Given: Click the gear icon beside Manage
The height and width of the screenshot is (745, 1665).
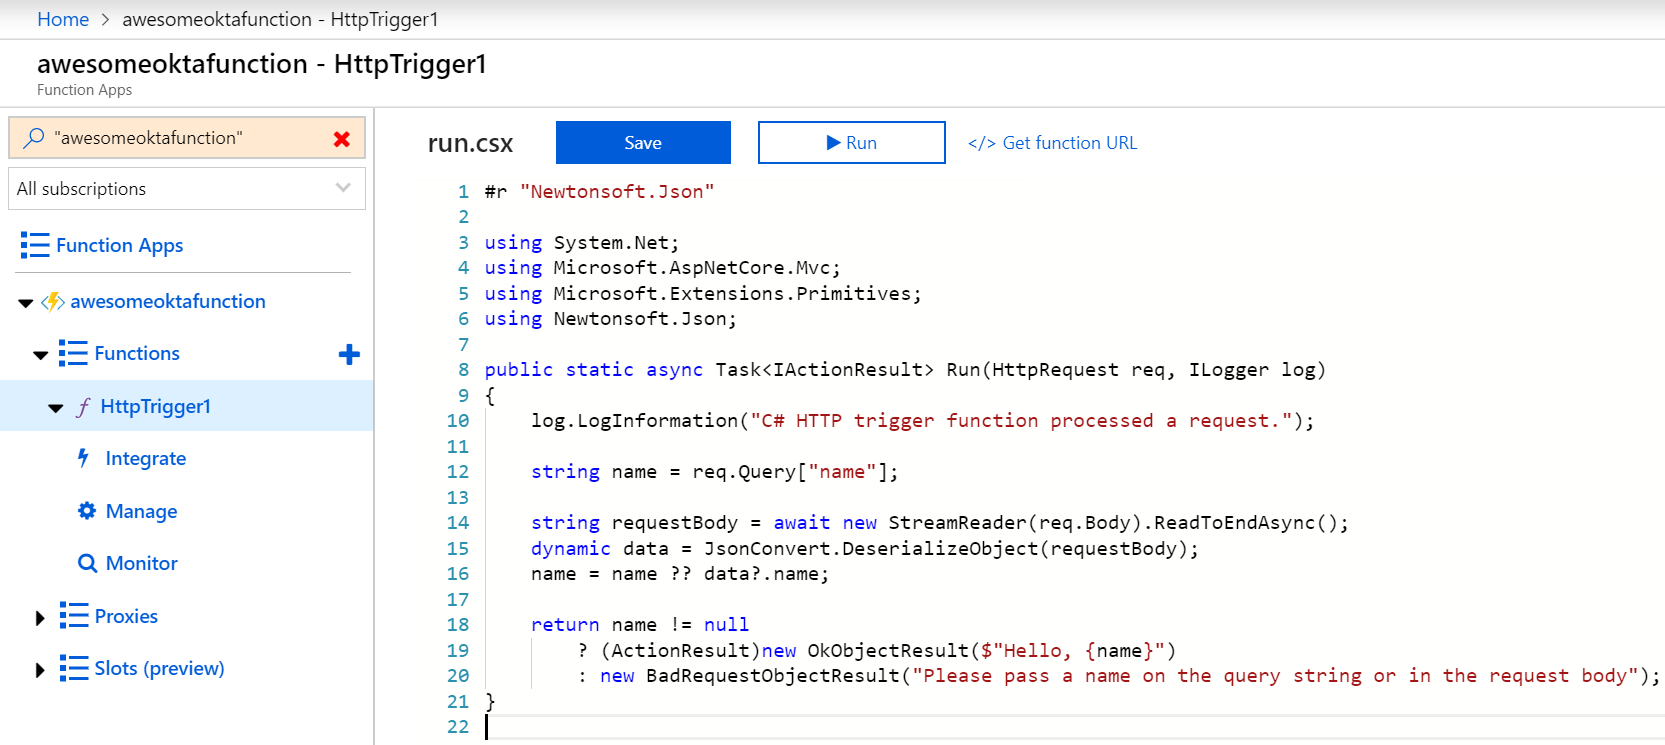Looking at the screenshot, I should (x=87, y=511).
